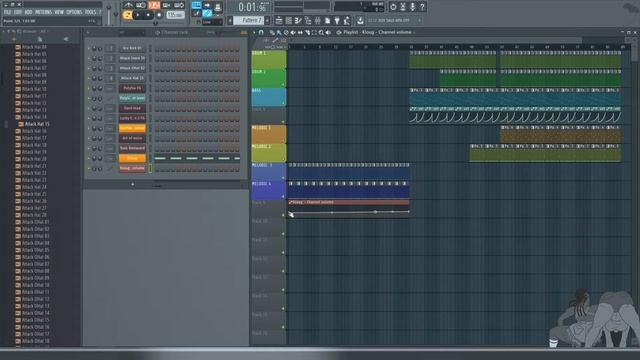Open the VIEW menu
The image size is (640, 360).
[x=59, y=13]
